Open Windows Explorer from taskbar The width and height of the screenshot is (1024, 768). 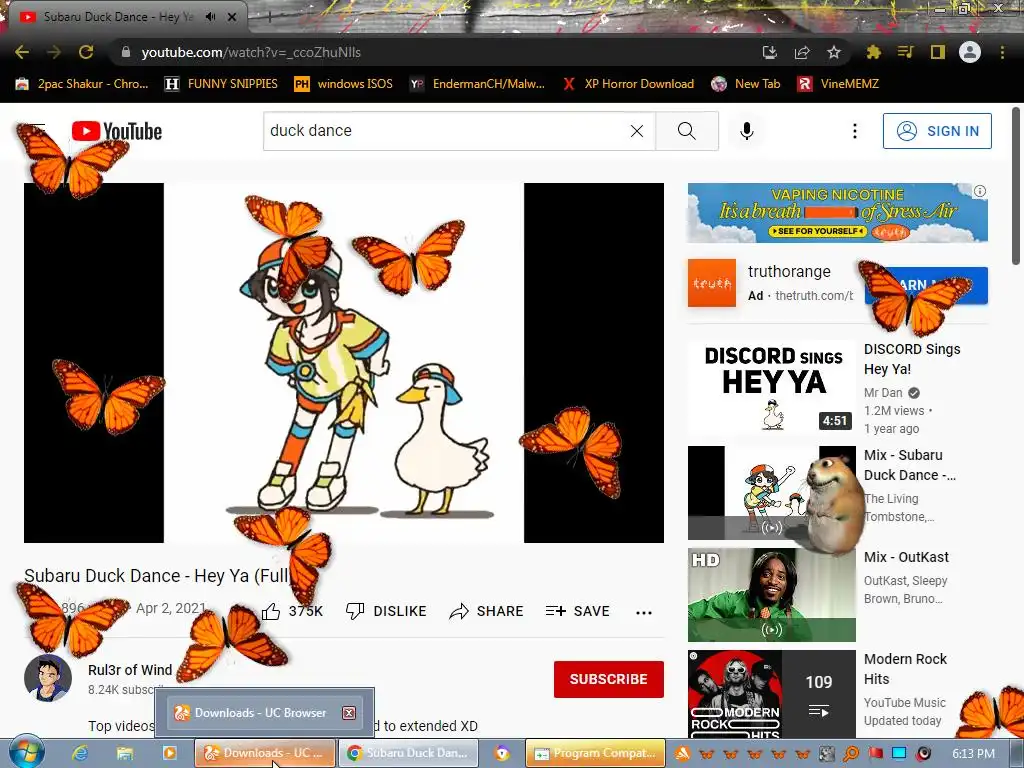click(x=125, y=753)
